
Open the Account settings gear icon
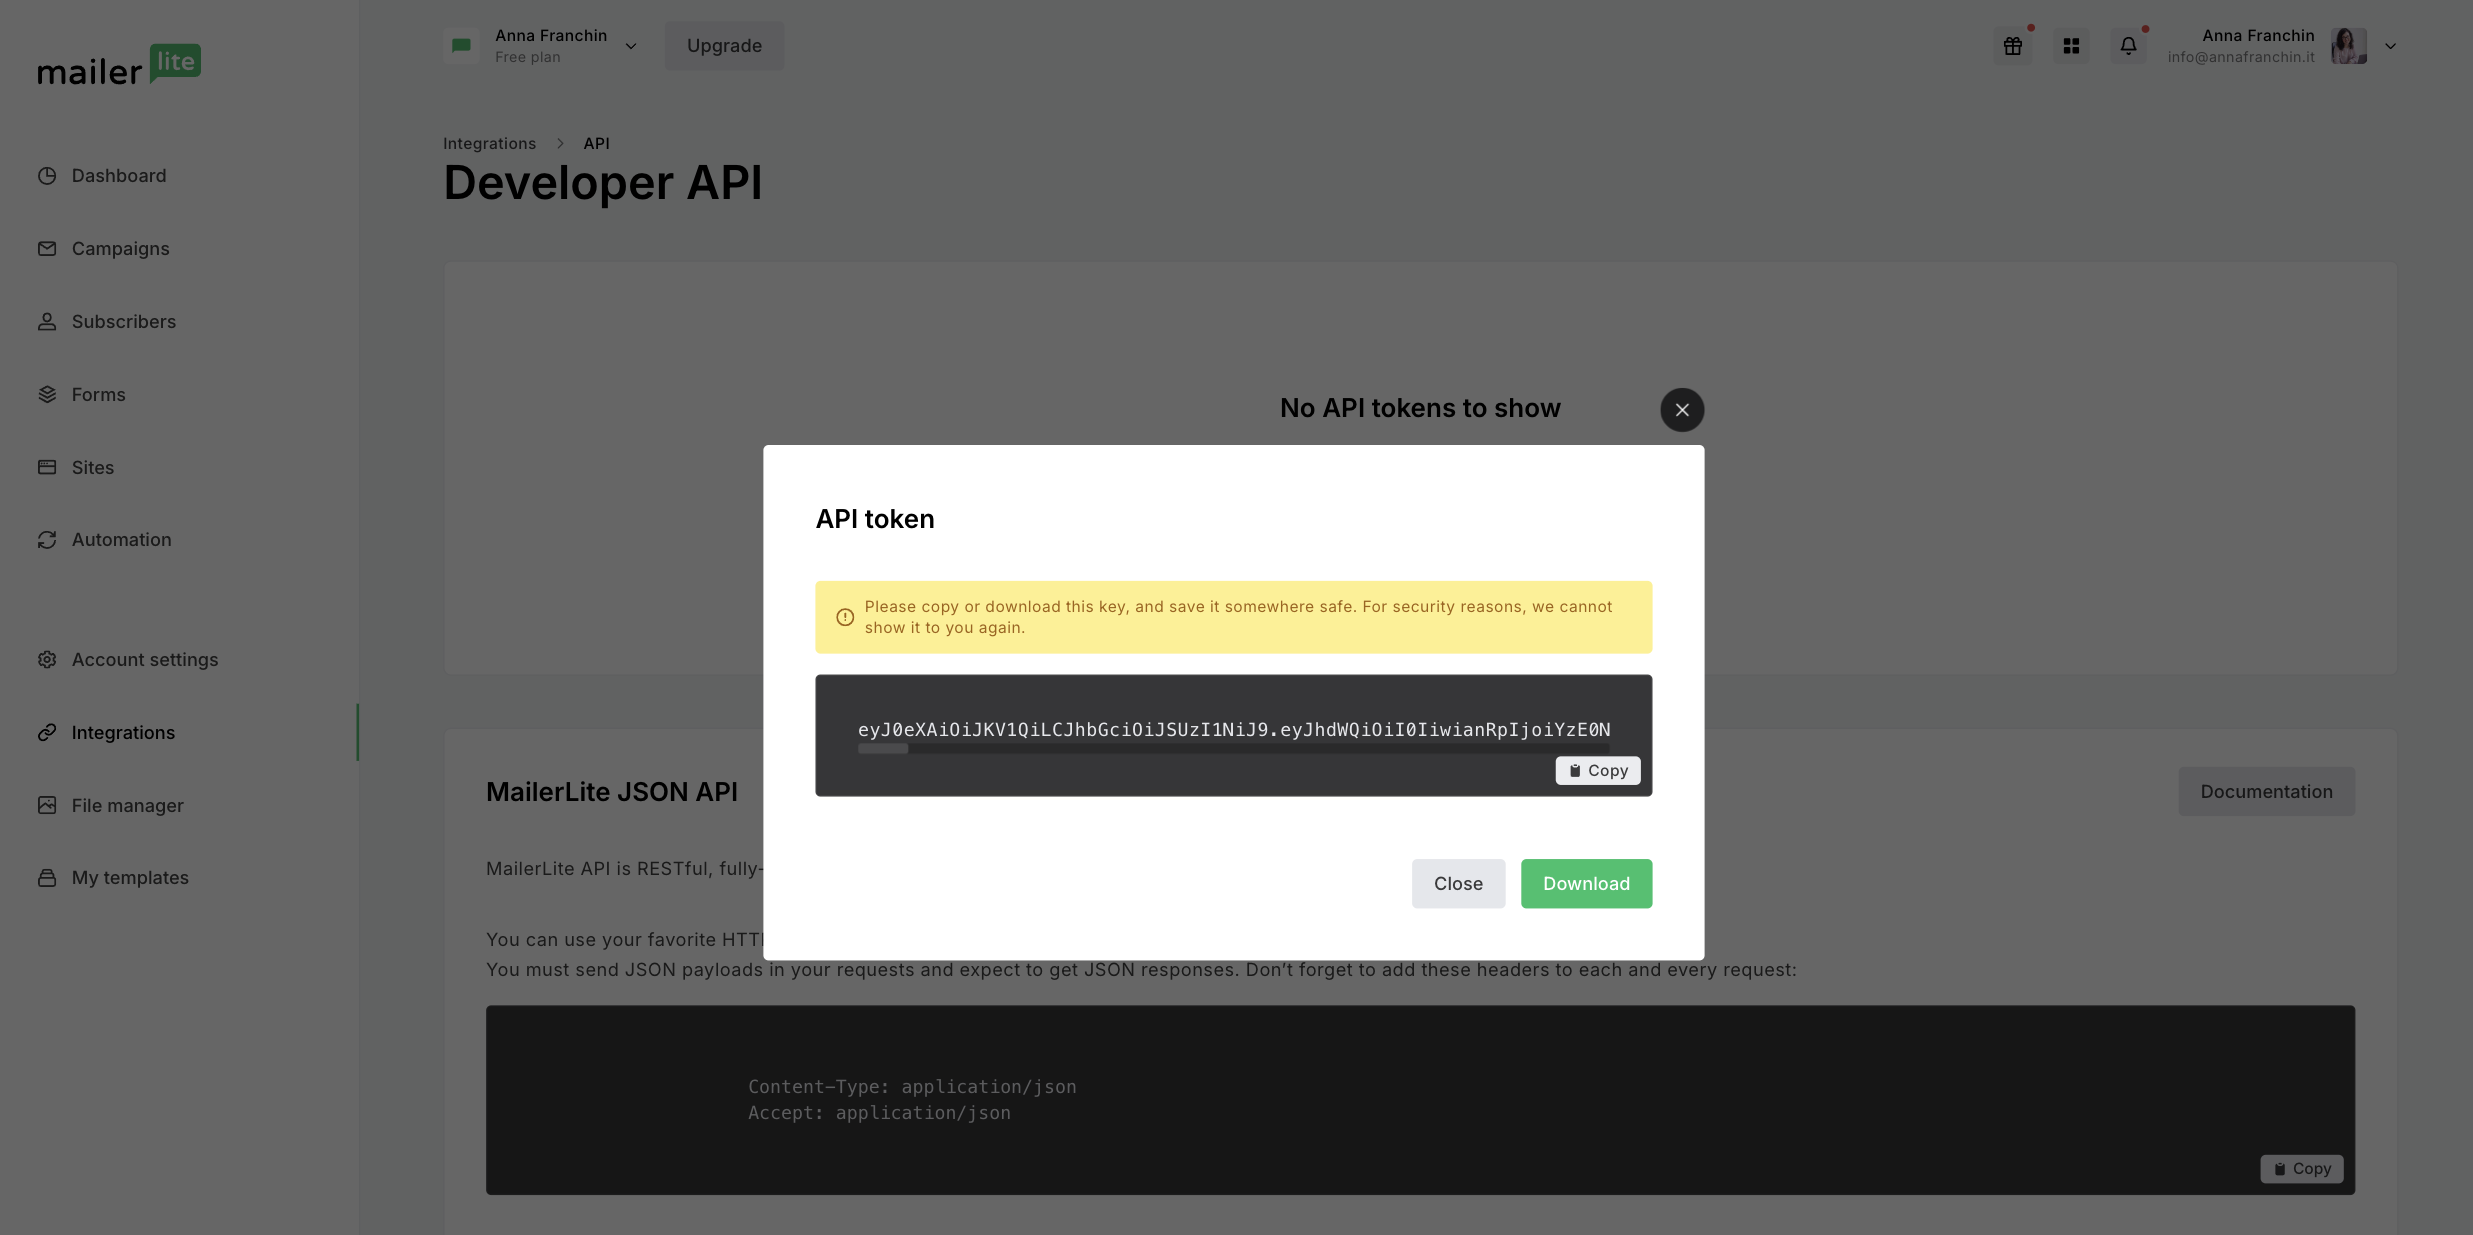pyautogui.click(x=47, y=660)
